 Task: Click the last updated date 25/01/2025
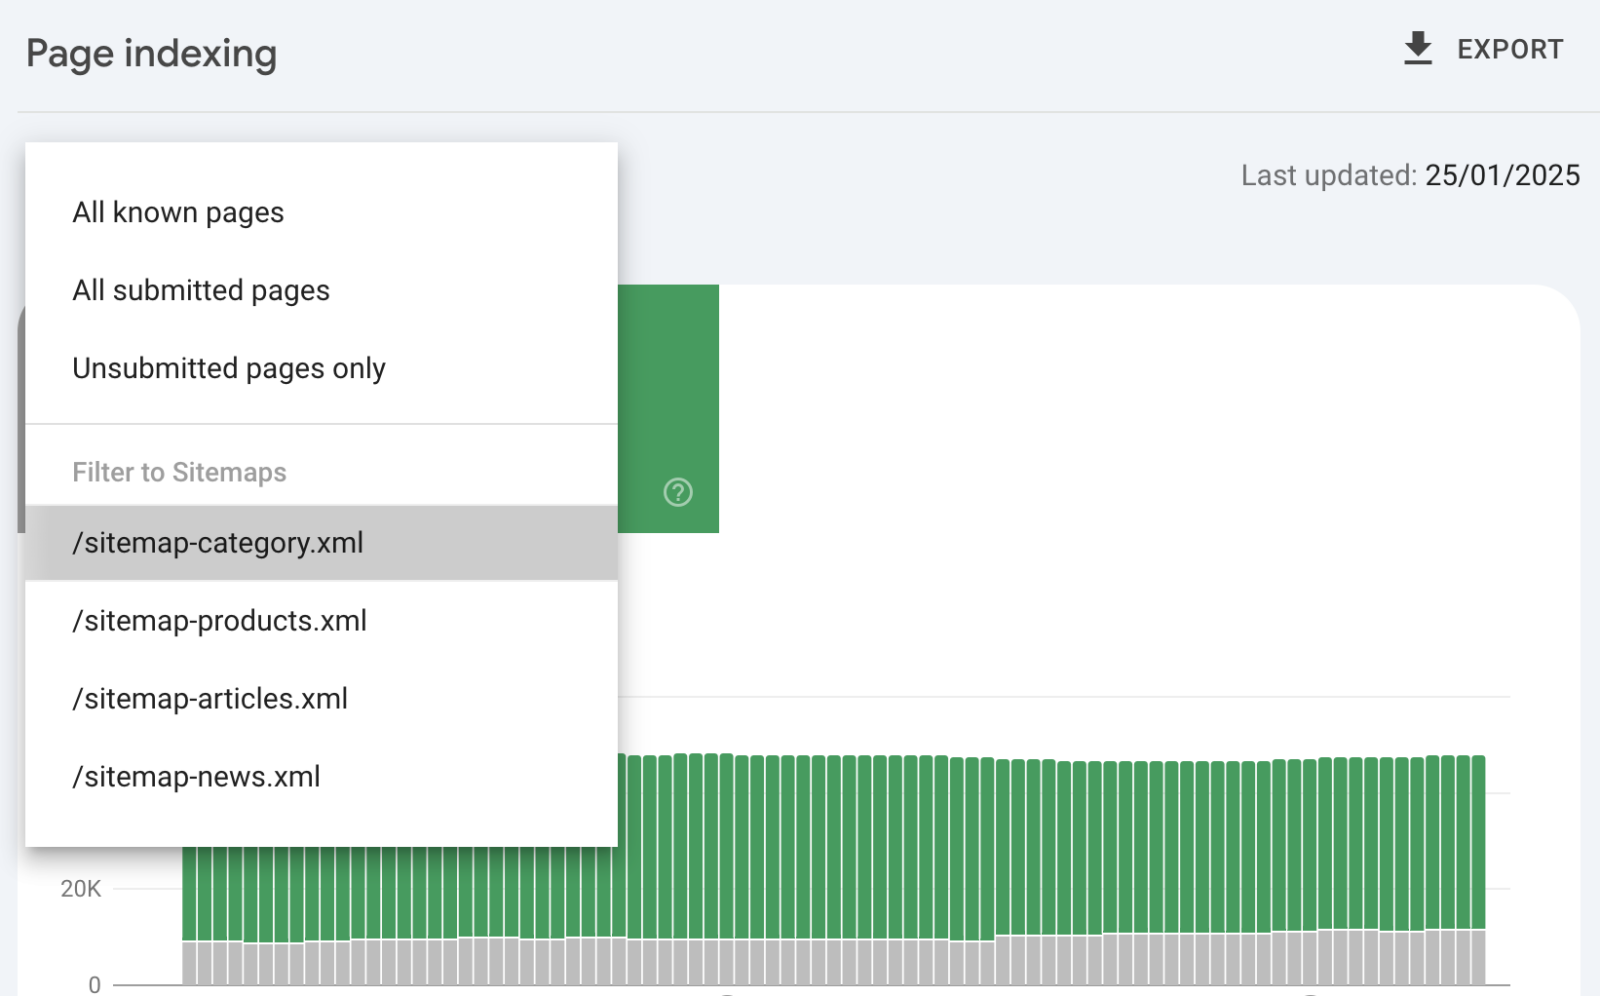[x=1502, y=175]
